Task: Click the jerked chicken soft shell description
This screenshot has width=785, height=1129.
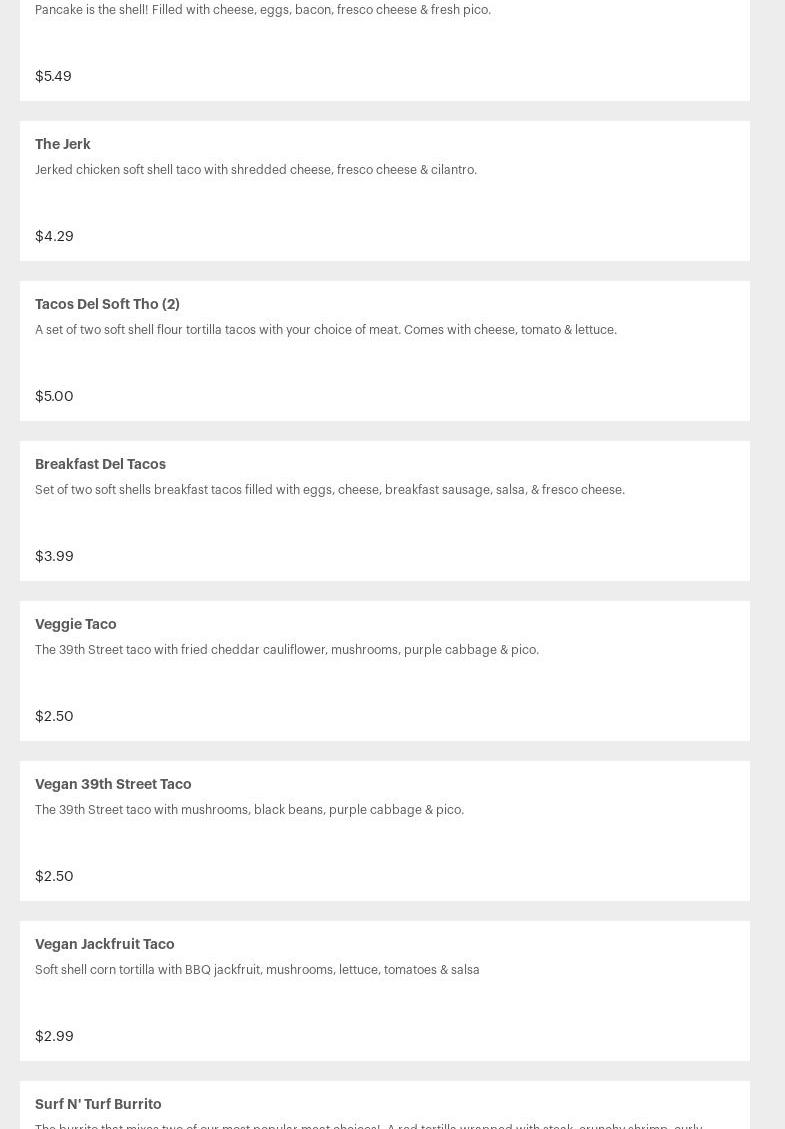Action: coord(256,170)
